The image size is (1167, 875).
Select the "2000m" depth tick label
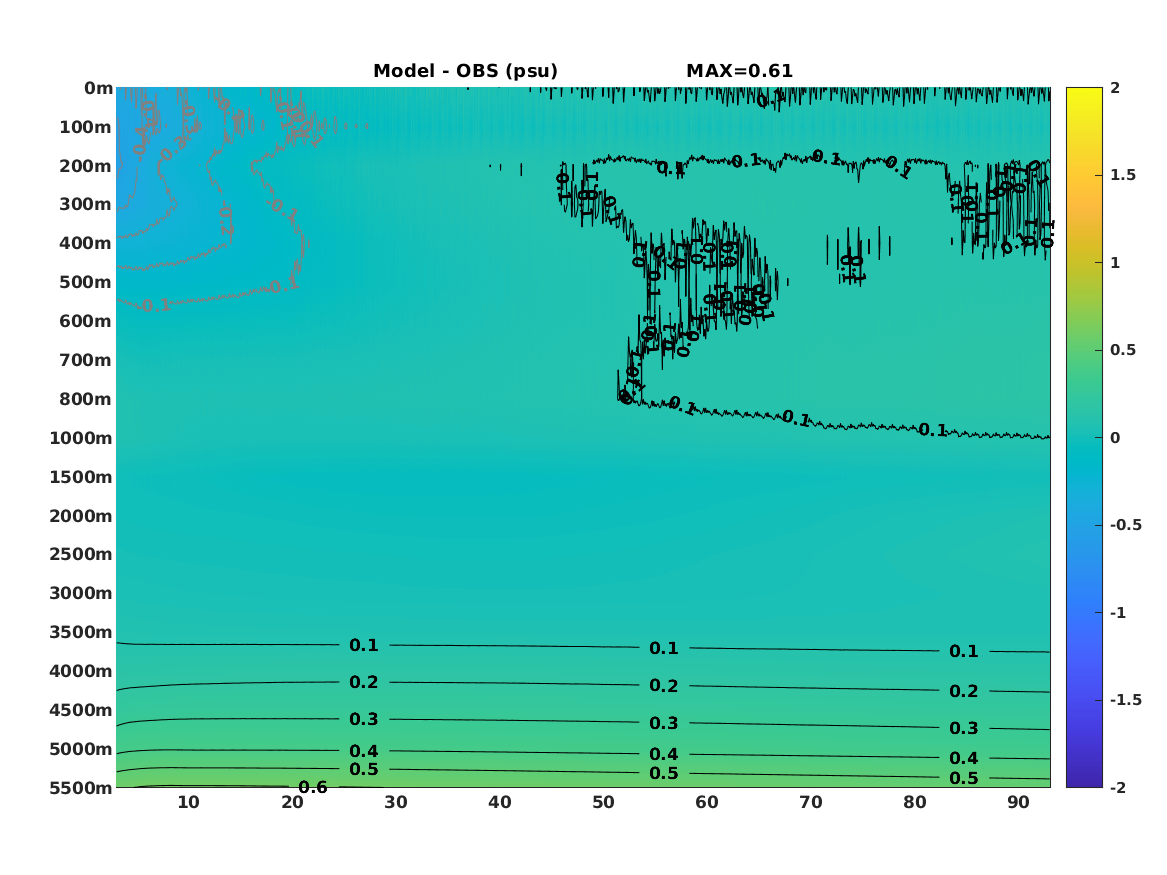click(81, 516)
